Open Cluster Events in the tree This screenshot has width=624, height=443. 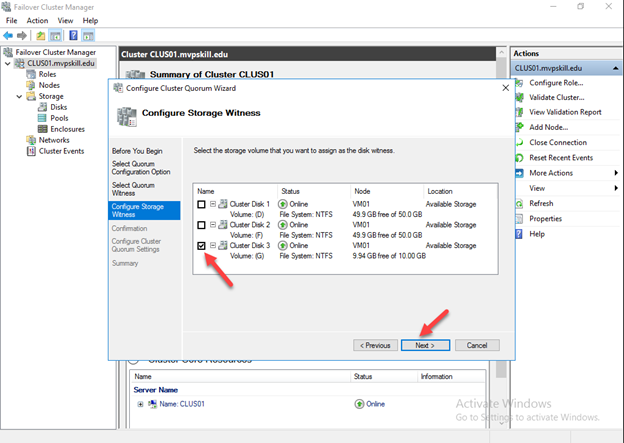click(61, 151)
